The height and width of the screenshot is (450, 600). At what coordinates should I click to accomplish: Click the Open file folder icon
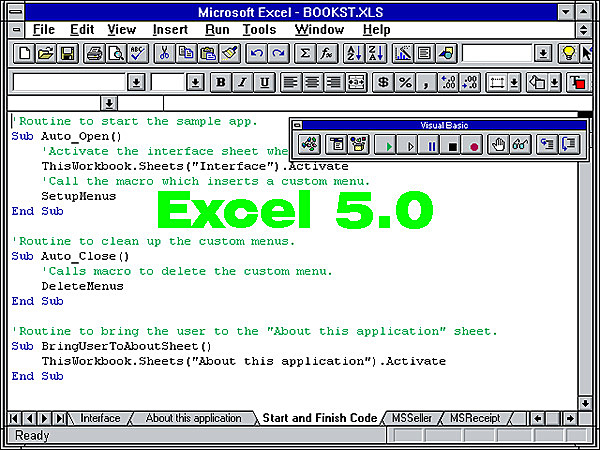click(x=46, y=54)
